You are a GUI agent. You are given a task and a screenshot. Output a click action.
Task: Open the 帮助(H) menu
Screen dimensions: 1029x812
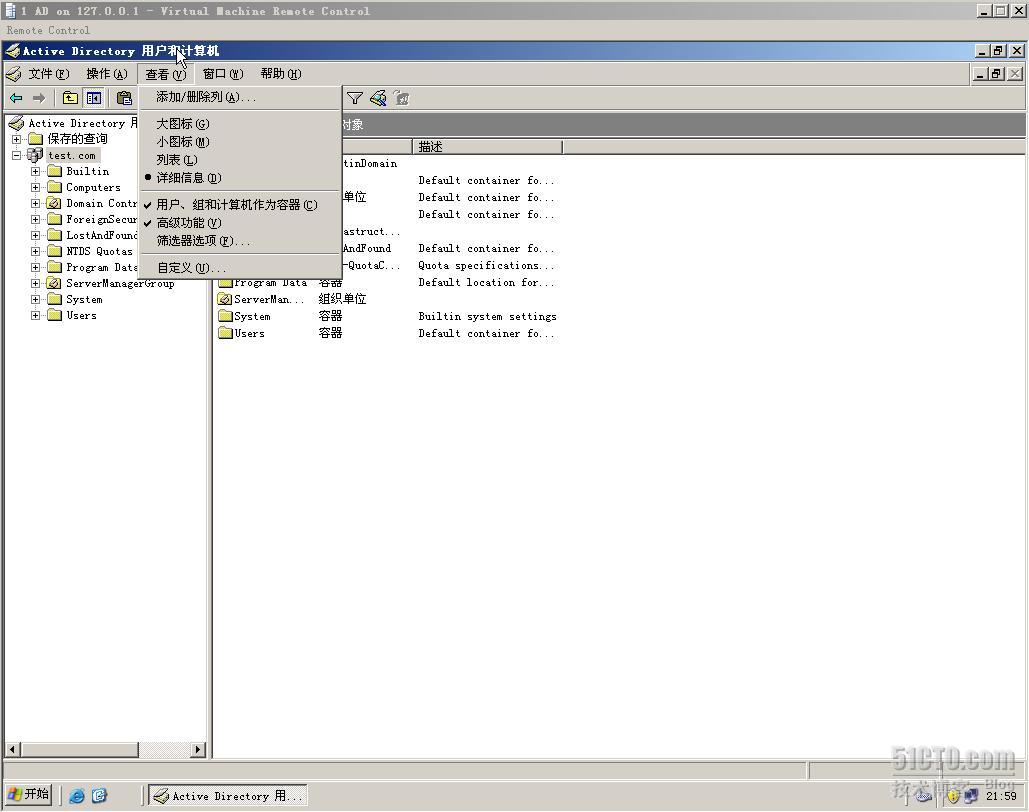[281, 74]
